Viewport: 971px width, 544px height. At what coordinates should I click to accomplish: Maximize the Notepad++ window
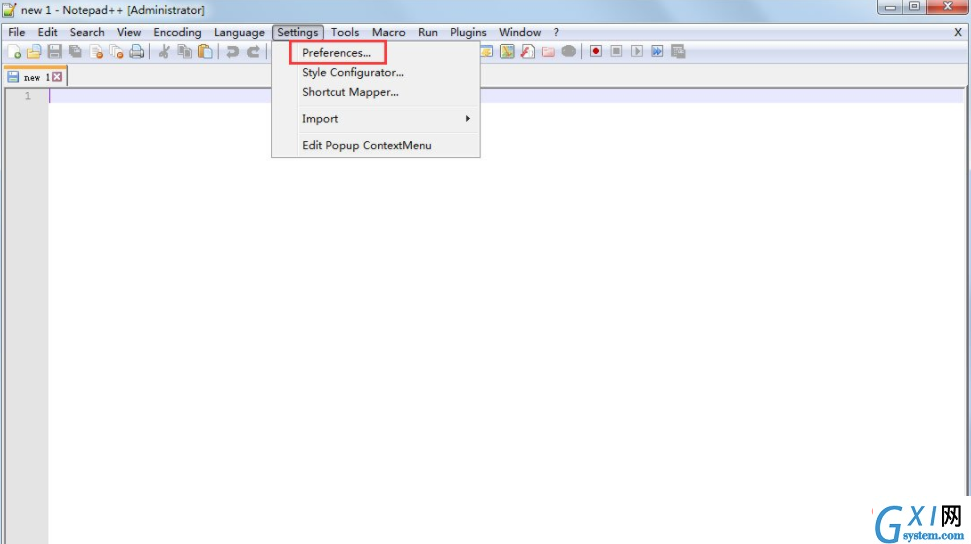(x=914, y=7)
